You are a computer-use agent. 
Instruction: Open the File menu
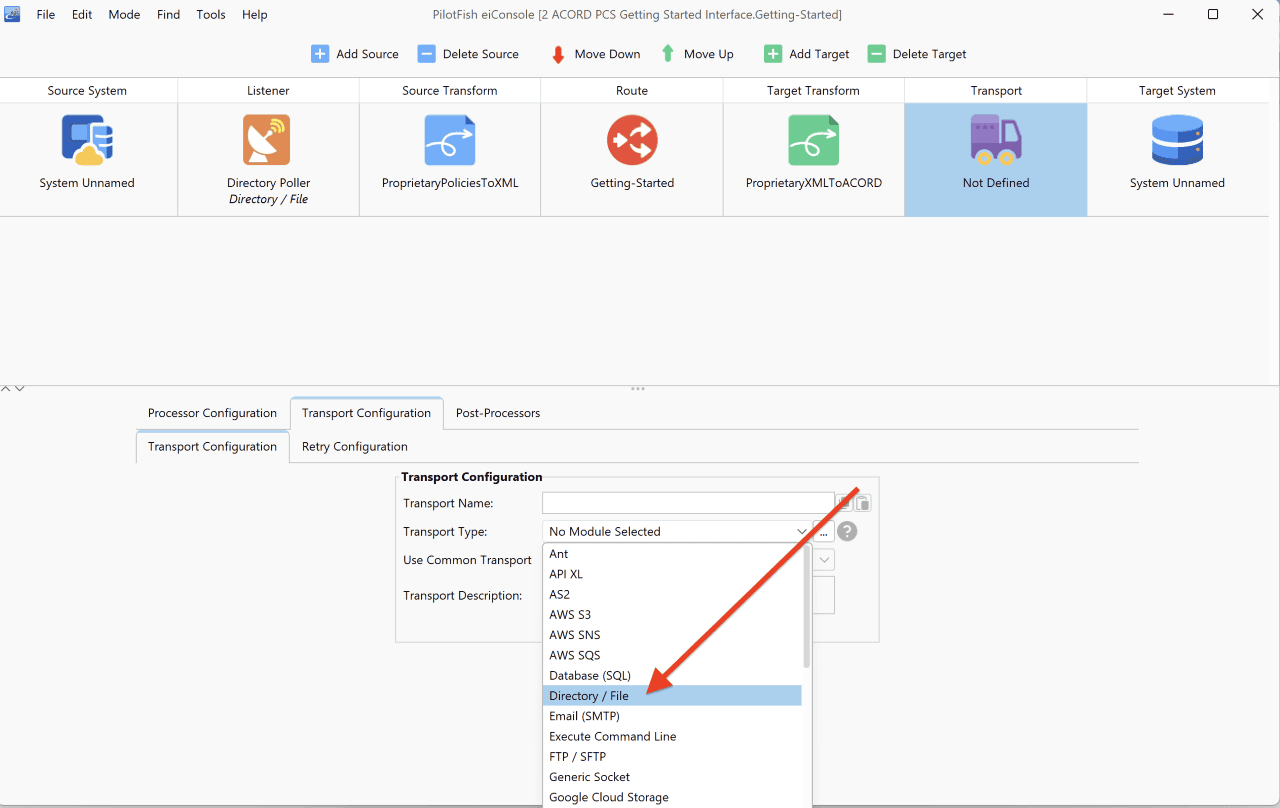pyautogui.click(x=46, y=15)
